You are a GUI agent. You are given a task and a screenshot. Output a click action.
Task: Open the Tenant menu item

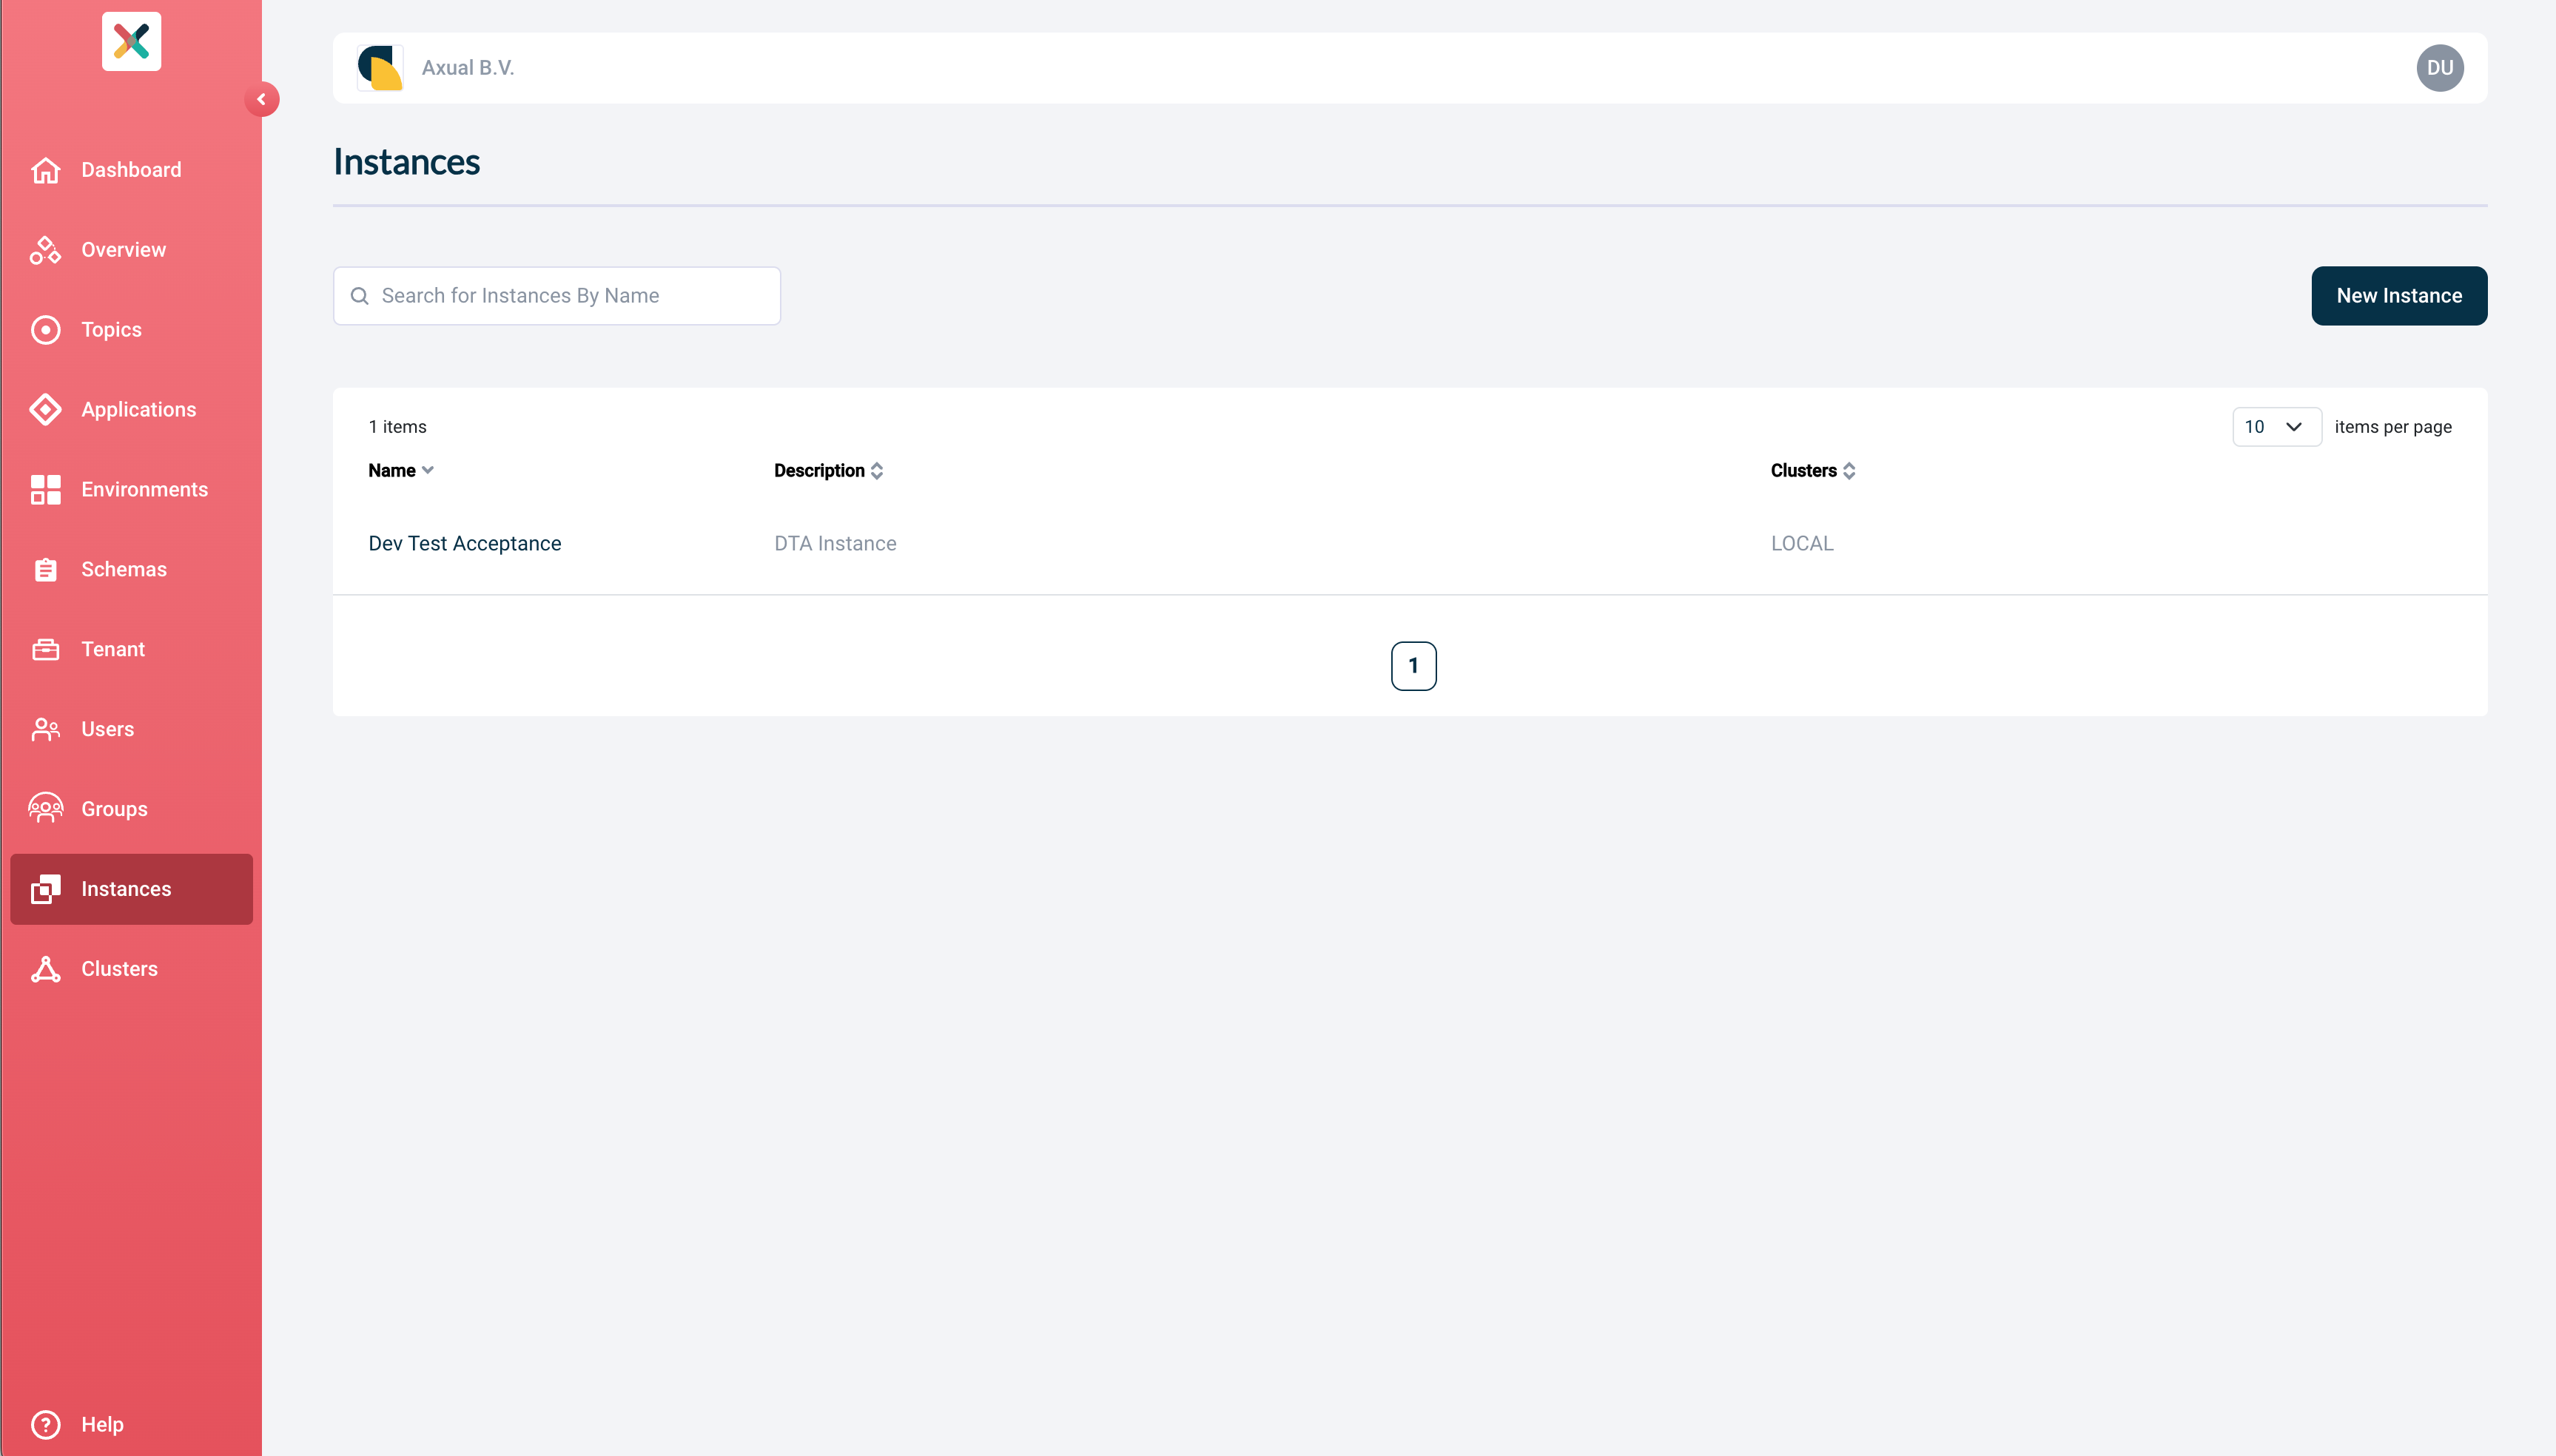tap(113, 649)
